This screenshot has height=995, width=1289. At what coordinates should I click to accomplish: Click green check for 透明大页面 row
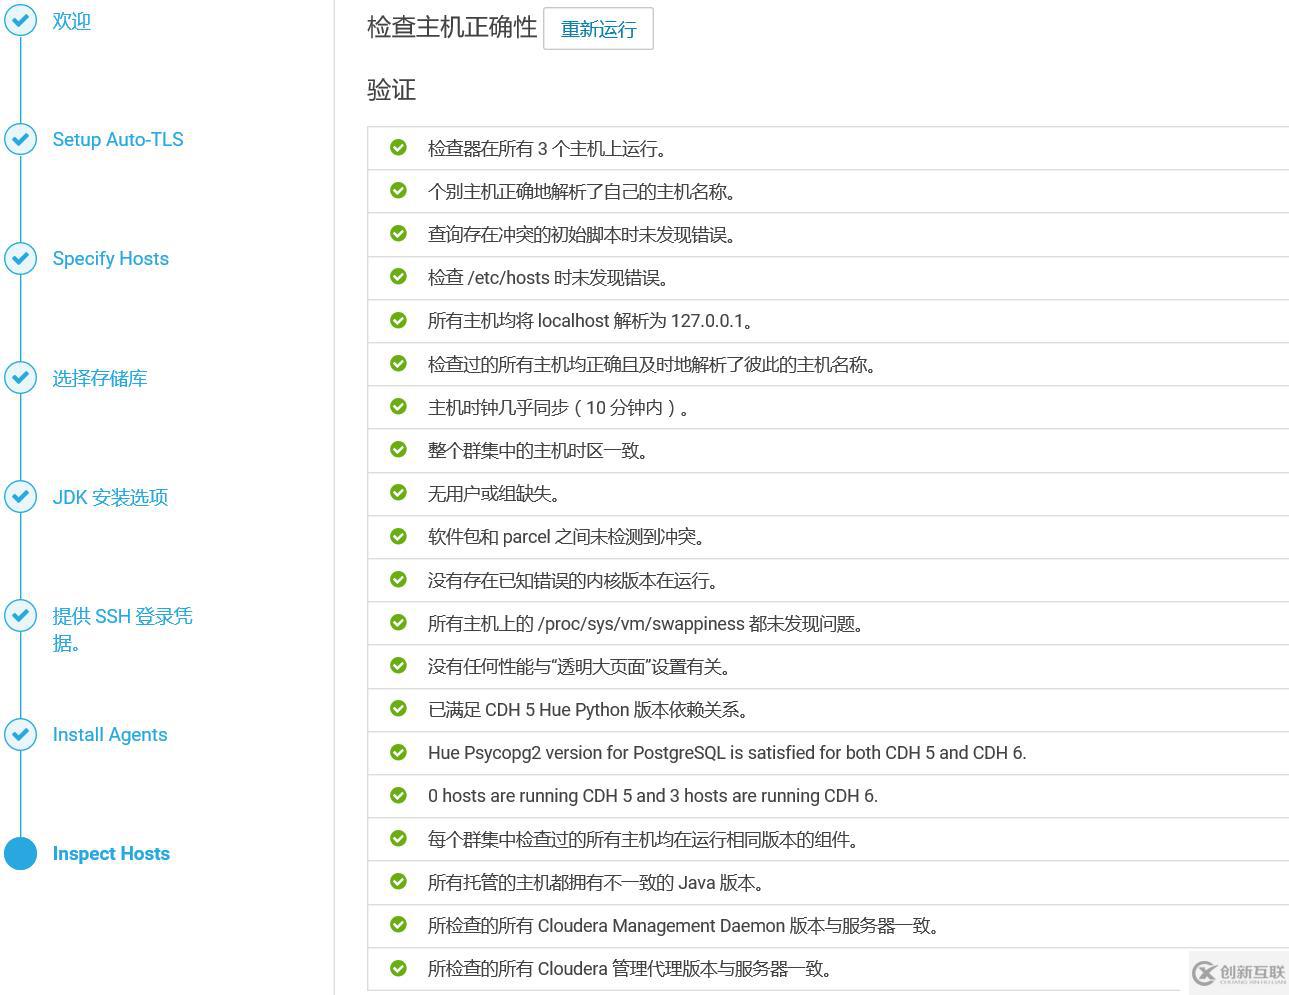[x=398, y=665]
